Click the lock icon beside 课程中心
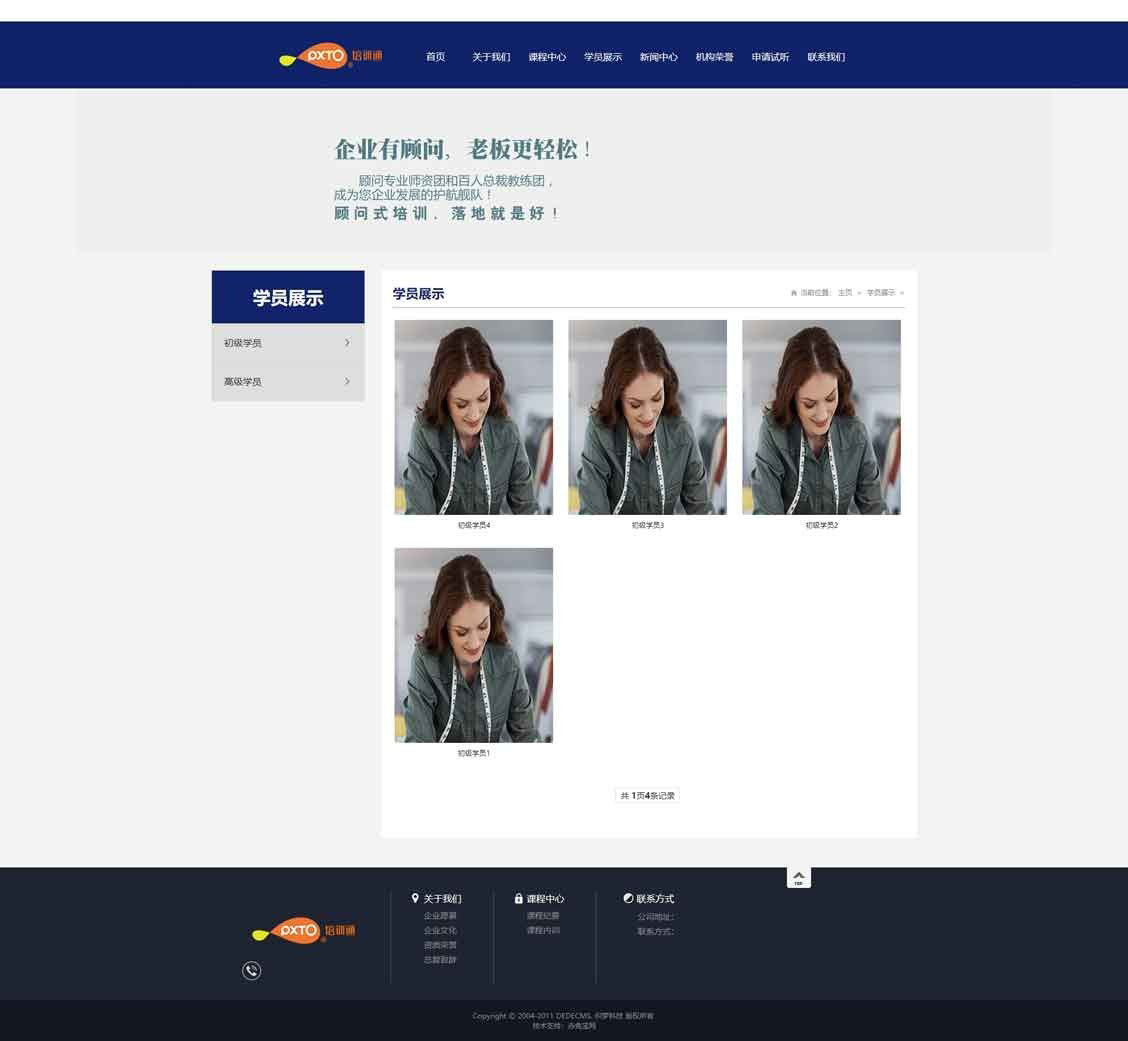The height and width of the screenshot is (1041, 1128). [x=518, y=898]
